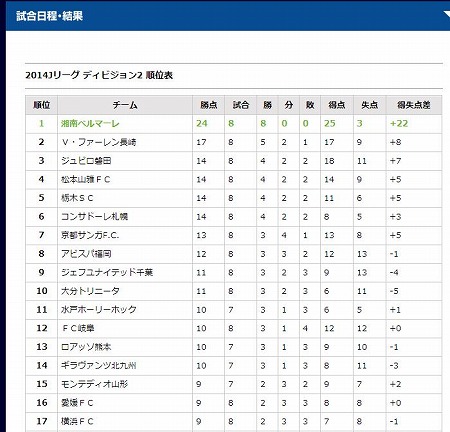Select the ジュビロ磐田 team name
450x432 pixels.
[x=86, y=161]
